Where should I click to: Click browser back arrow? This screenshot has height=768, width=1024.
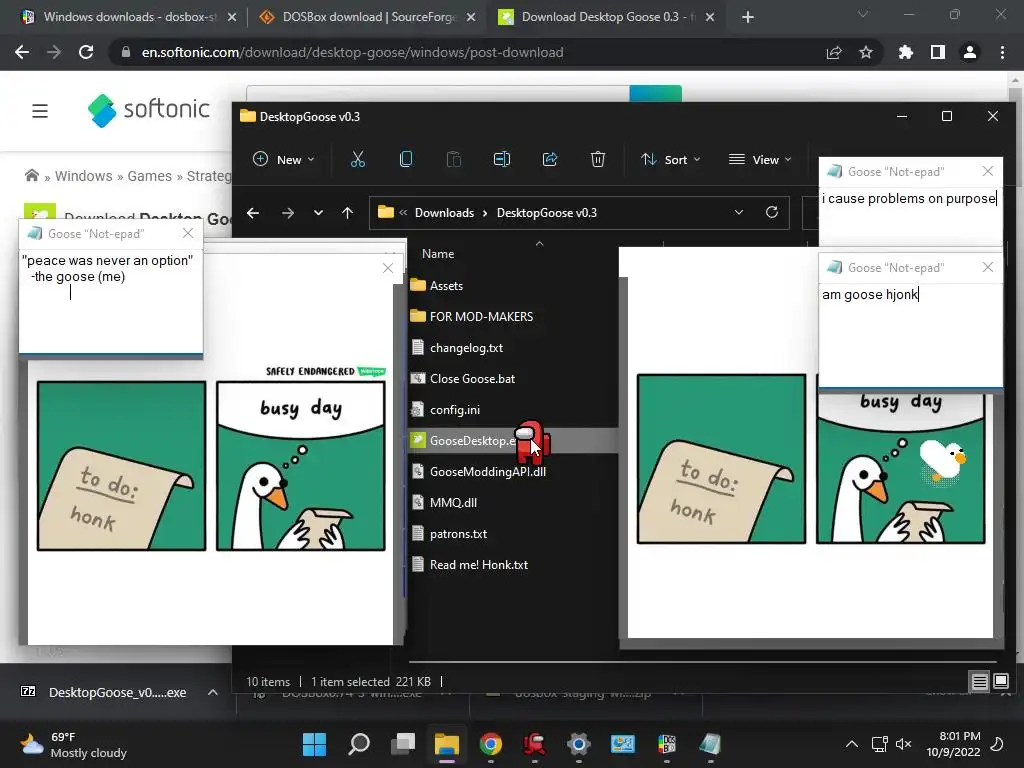[22, 52]
